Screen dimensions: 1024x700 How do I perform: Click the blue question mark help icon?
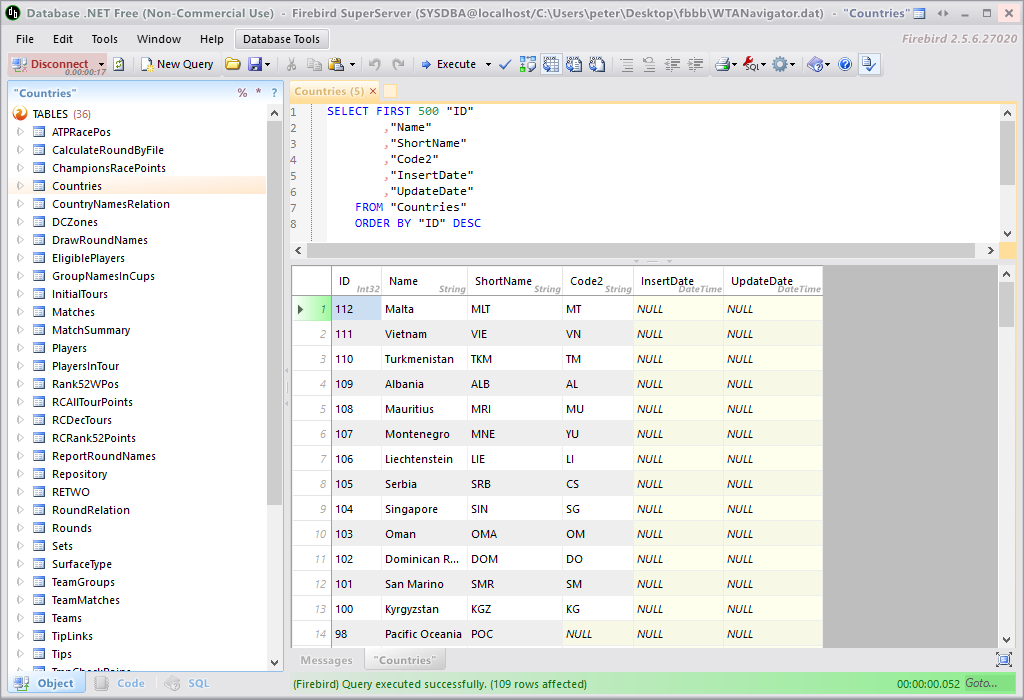point(845,64)
